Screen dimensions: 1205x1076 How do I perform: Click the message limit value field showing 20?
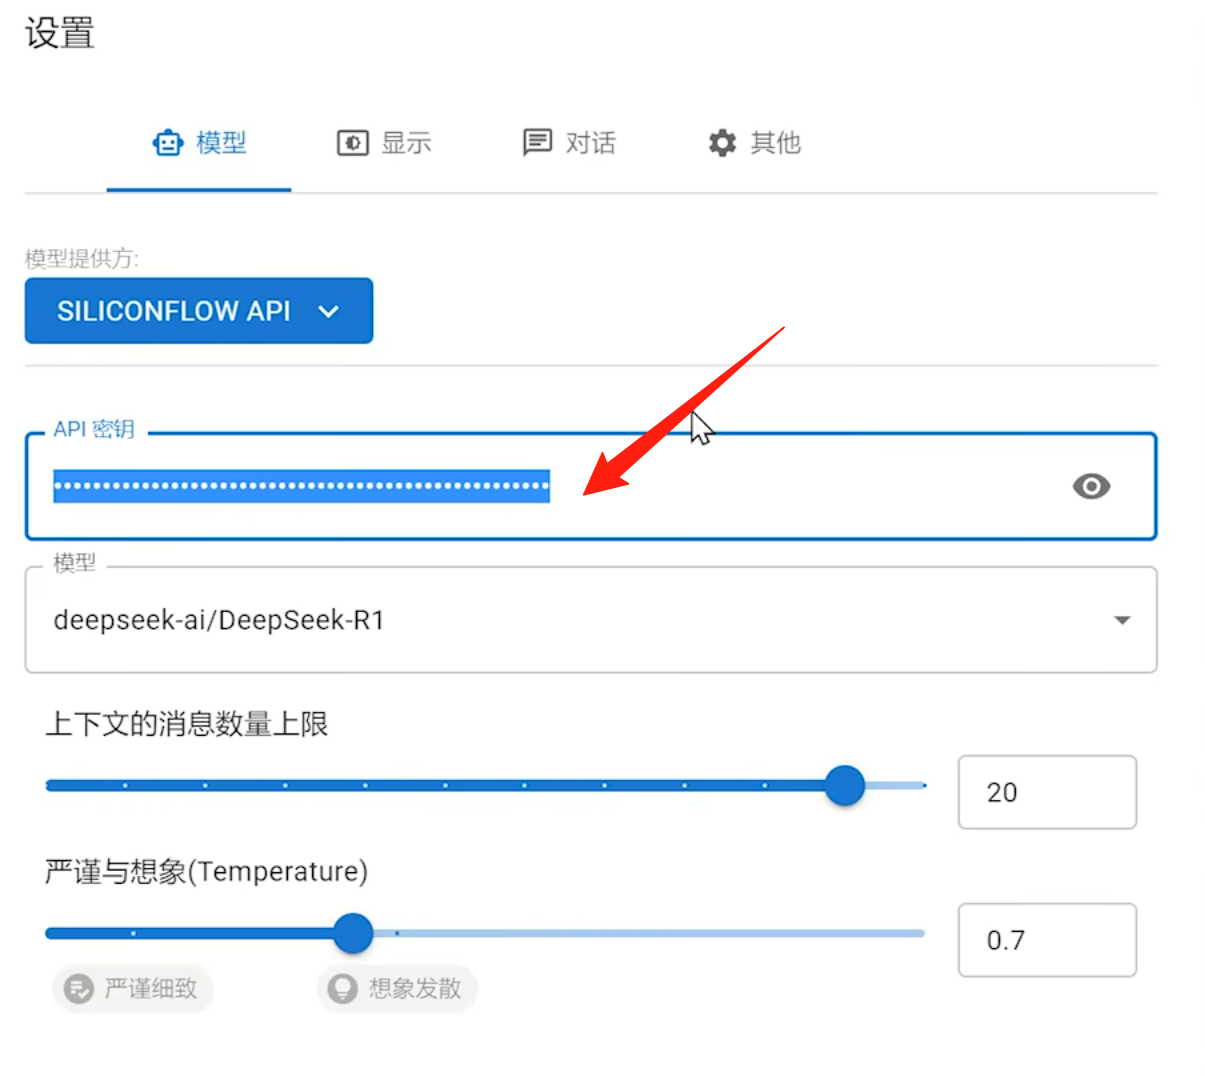pyautogui.click(x=1047, y=792)
